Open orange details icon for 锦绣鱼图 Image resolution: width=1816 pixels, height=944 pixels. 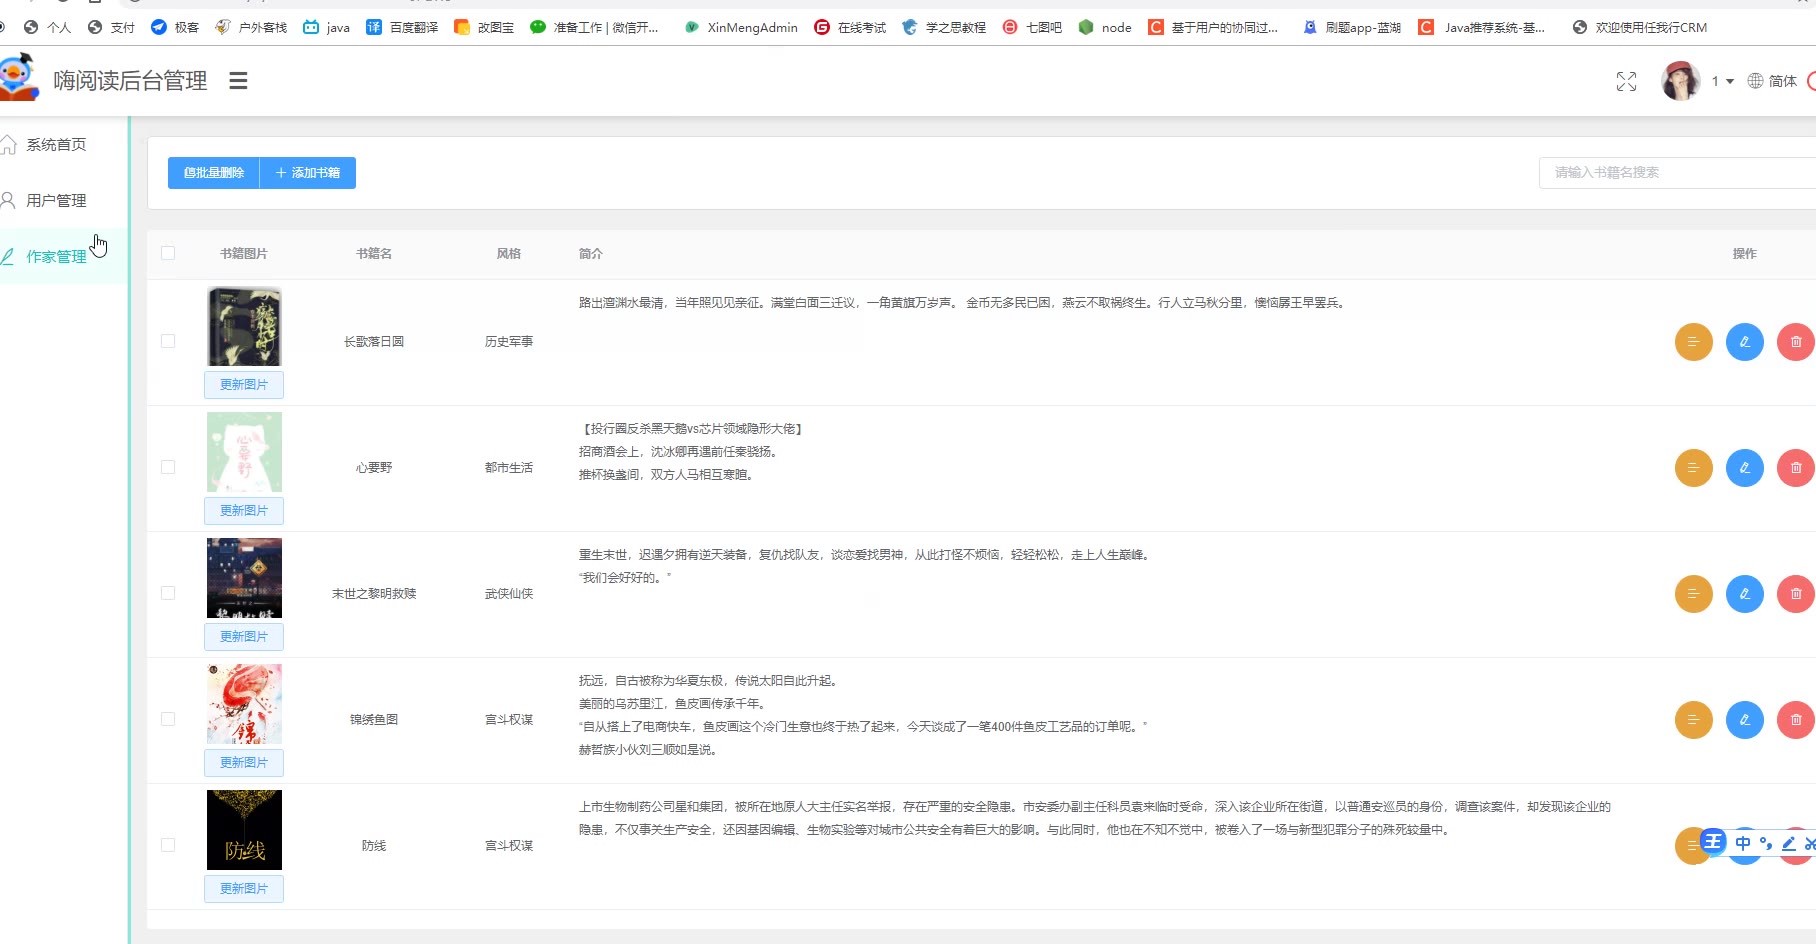1694,720
